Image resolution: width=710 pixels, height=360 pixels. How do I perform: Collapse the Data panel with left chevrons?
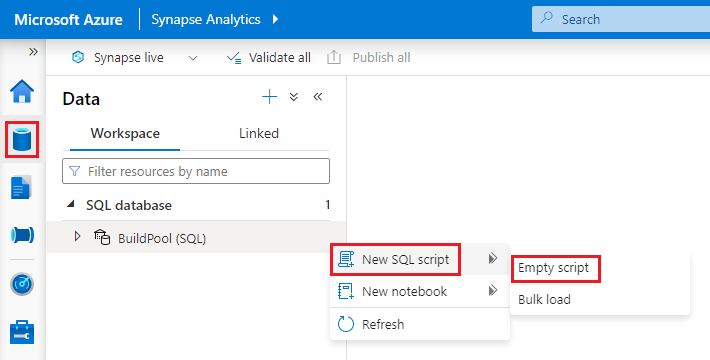[x=318, y=96]
